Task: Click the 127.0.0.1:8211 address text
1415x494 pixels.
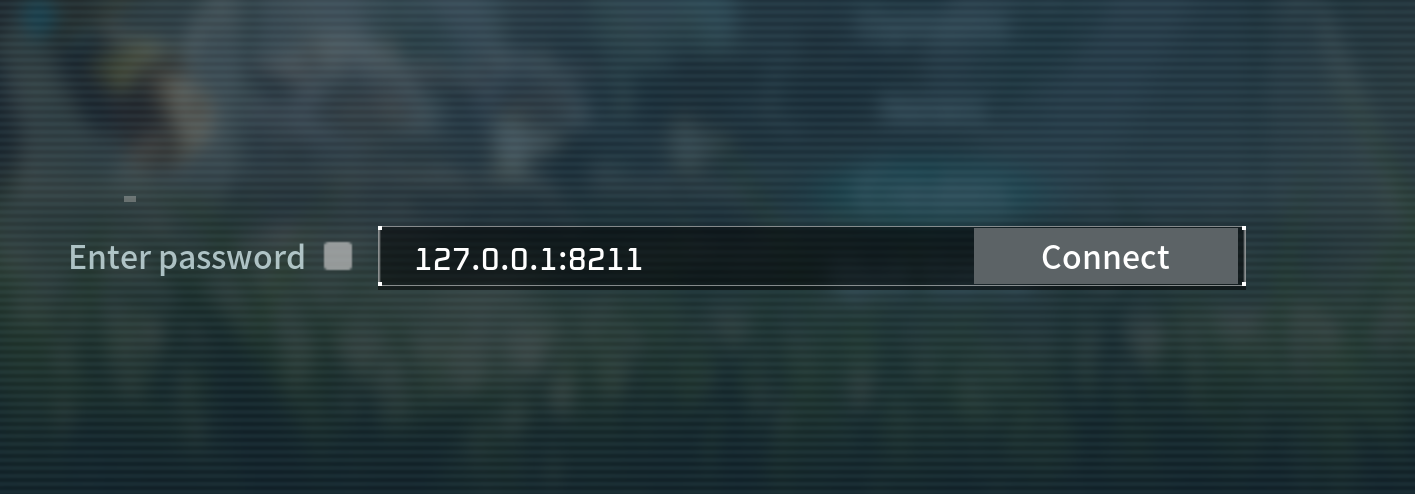Action: coord(528,260)
